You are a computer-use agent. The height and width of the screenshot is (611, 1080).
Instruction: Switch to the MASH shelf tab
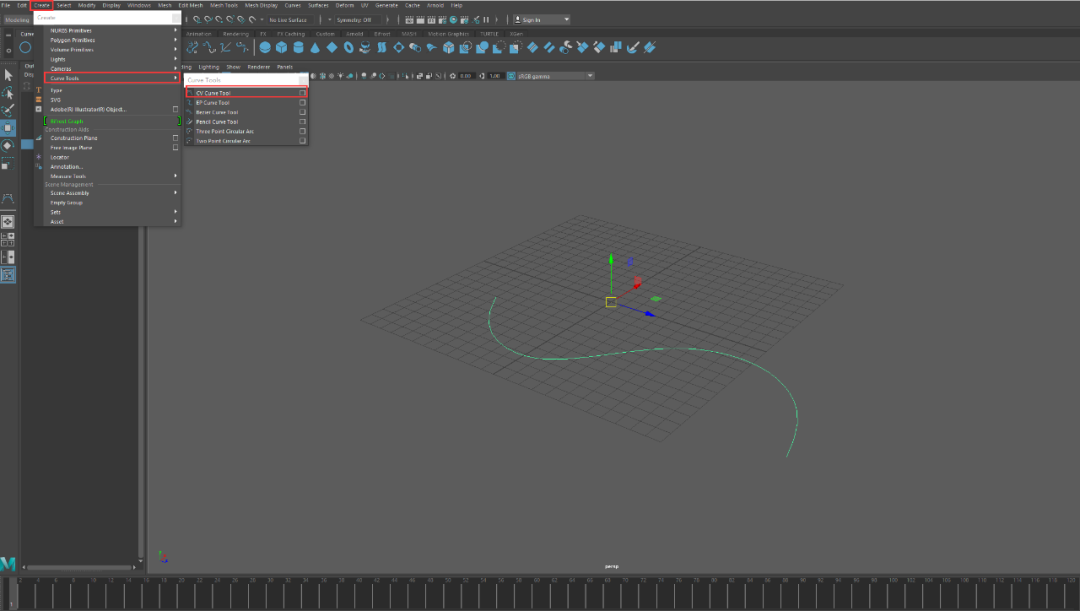(409, 34)
